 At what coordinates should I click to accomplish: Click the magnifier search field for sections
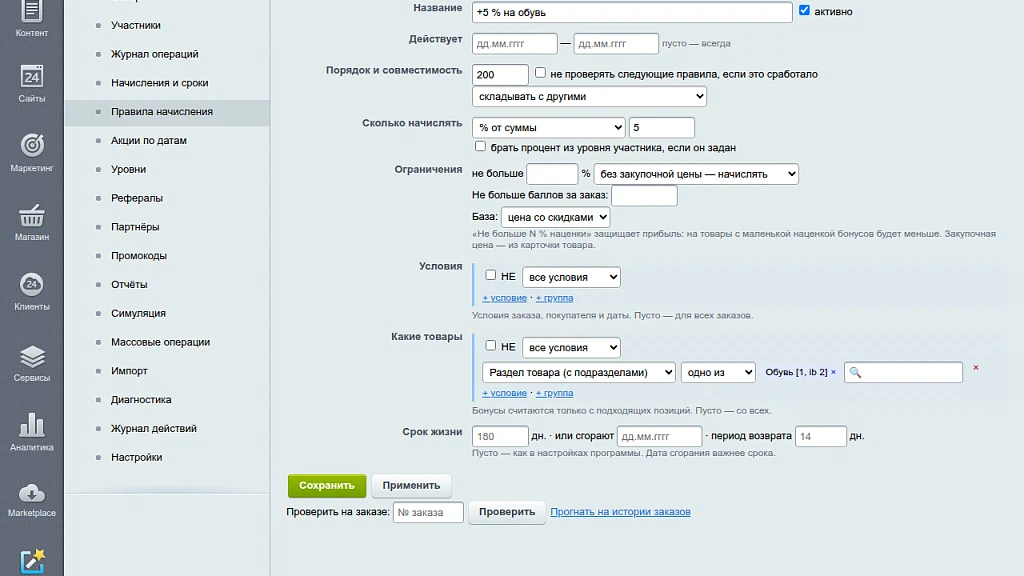pos(903,372)
